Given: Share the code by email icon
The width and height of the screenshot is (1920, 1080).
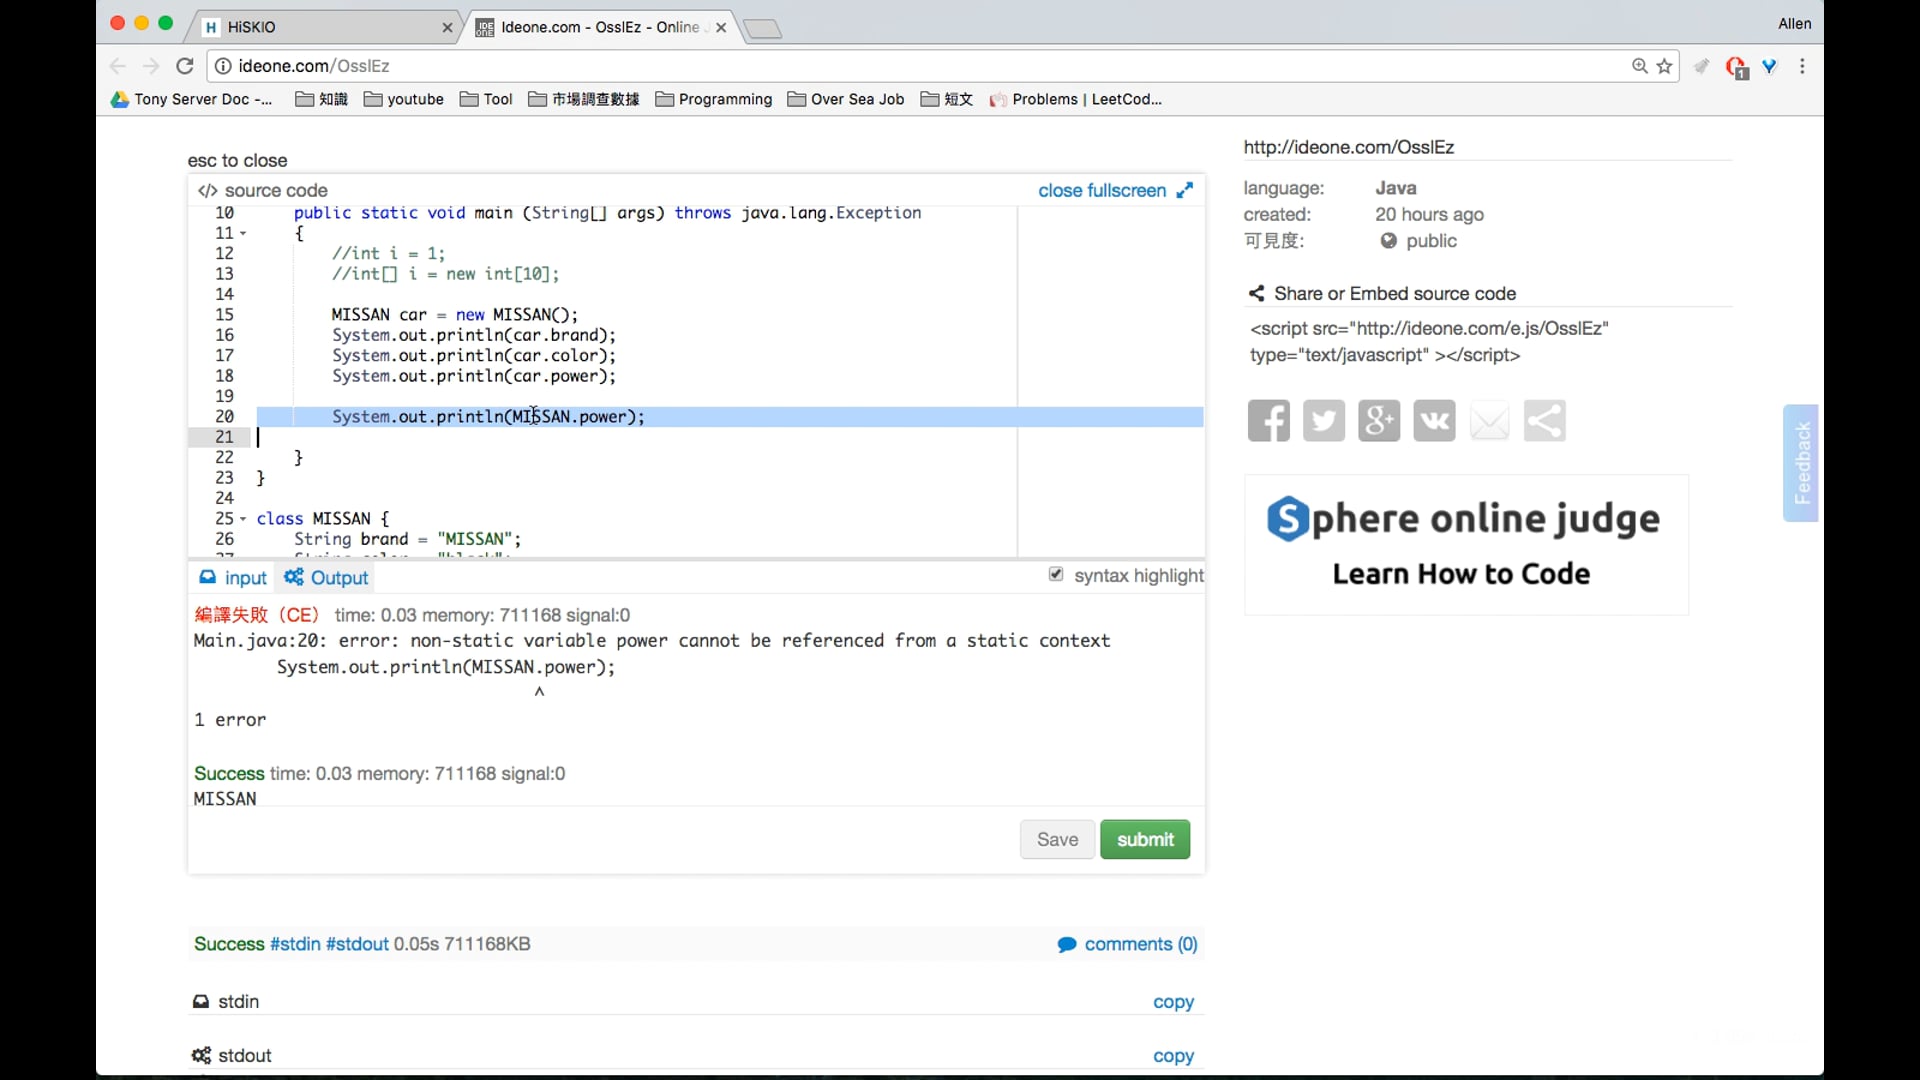Looking at the screenshot, I should (1489, 421).
